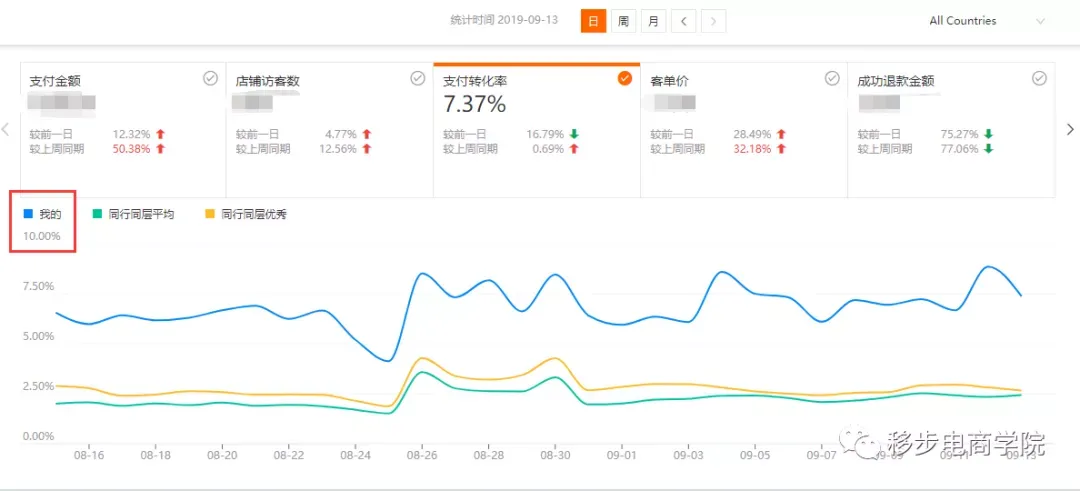Image resolution: width=1080 pixels, height=491 pixels.
Task: Click the 4.77% daily change in 店铺访客数
Action: pos(341,134)
